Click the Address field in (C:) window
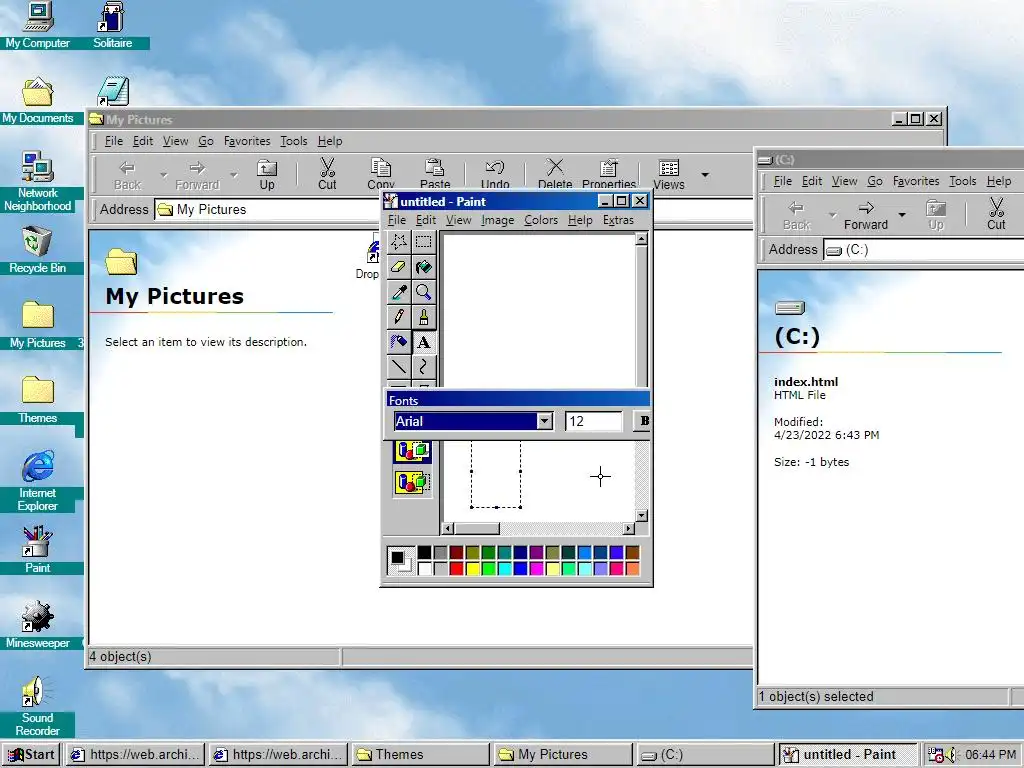Viewport: 1024px width, 768px height. 923,249
